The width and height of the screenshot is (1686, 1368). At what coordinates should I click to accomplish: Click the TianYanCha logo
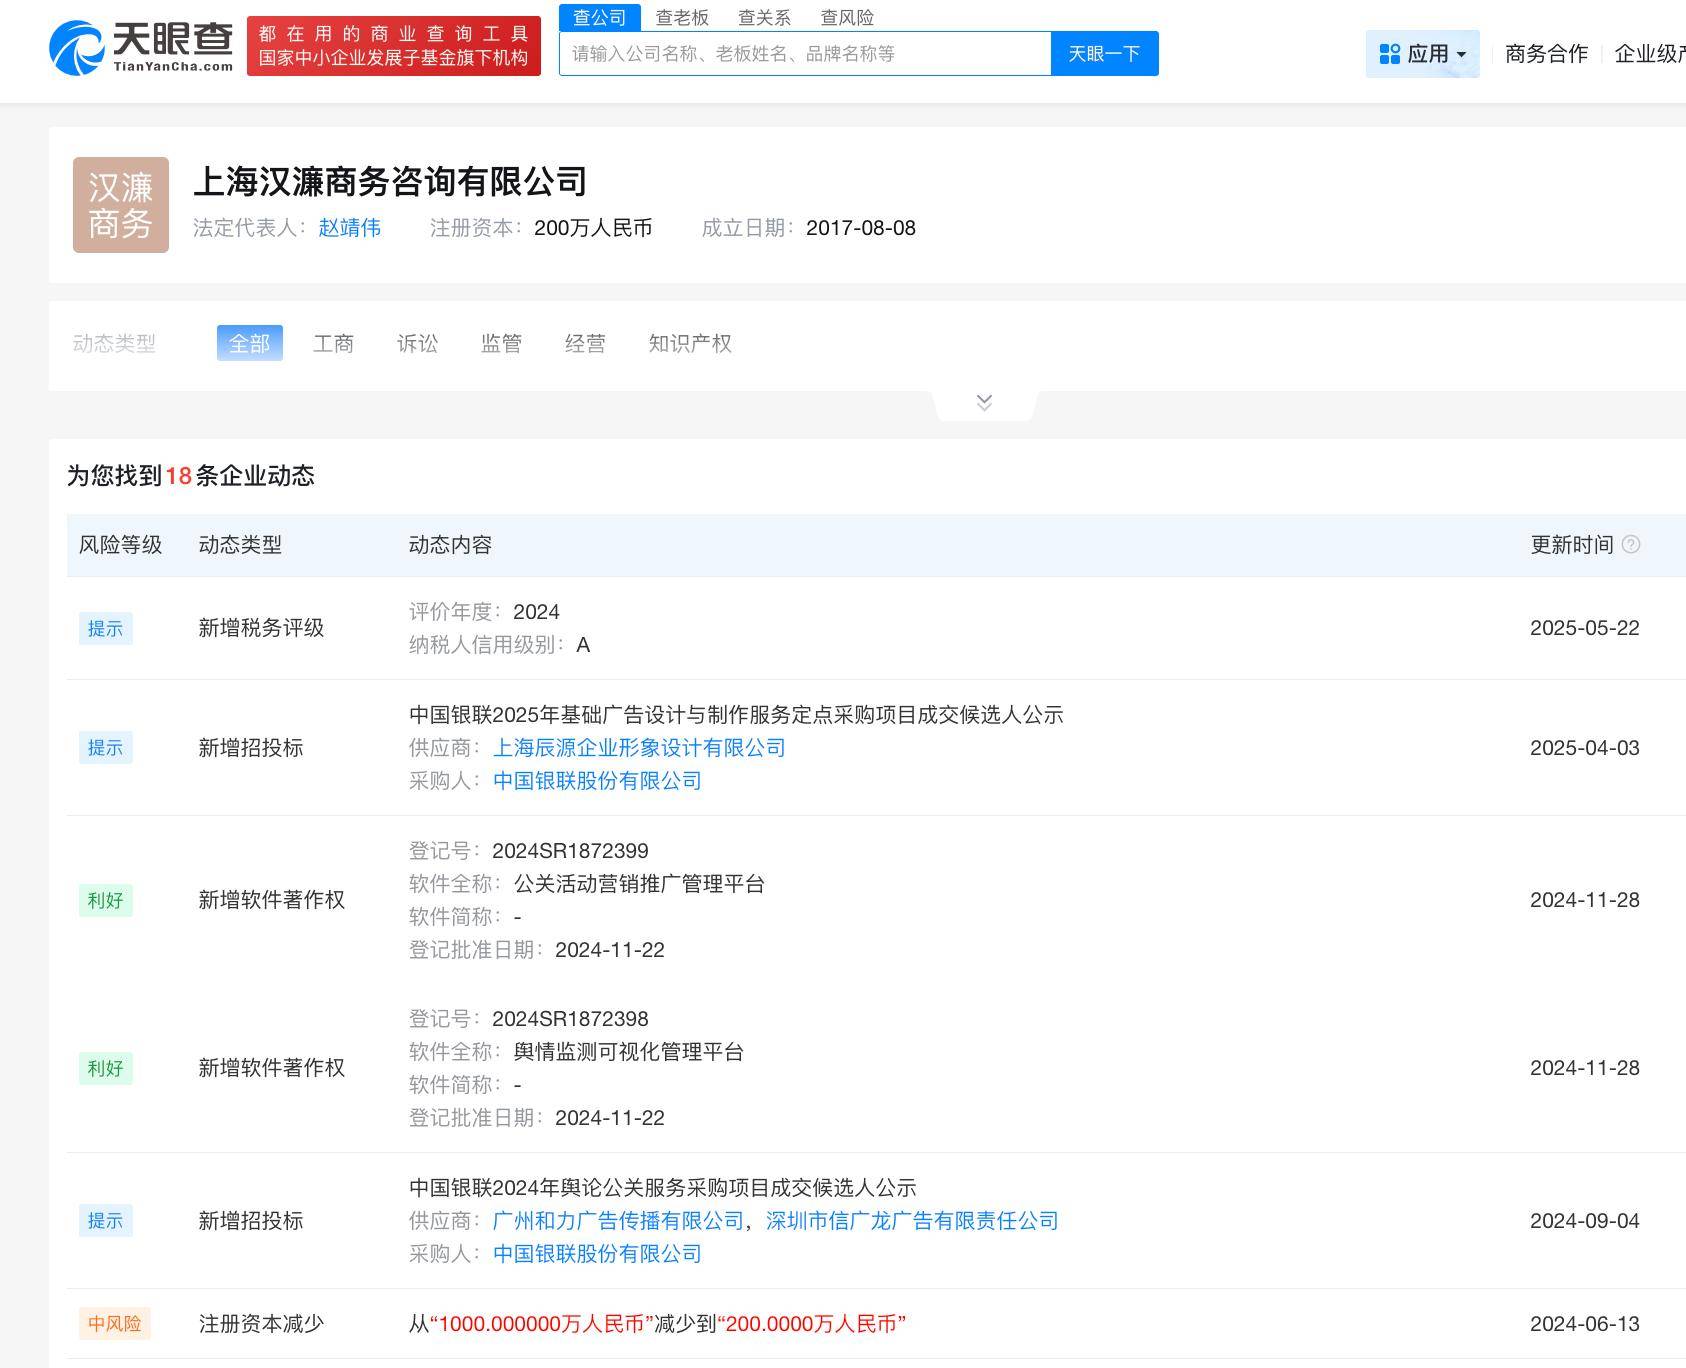141,47
